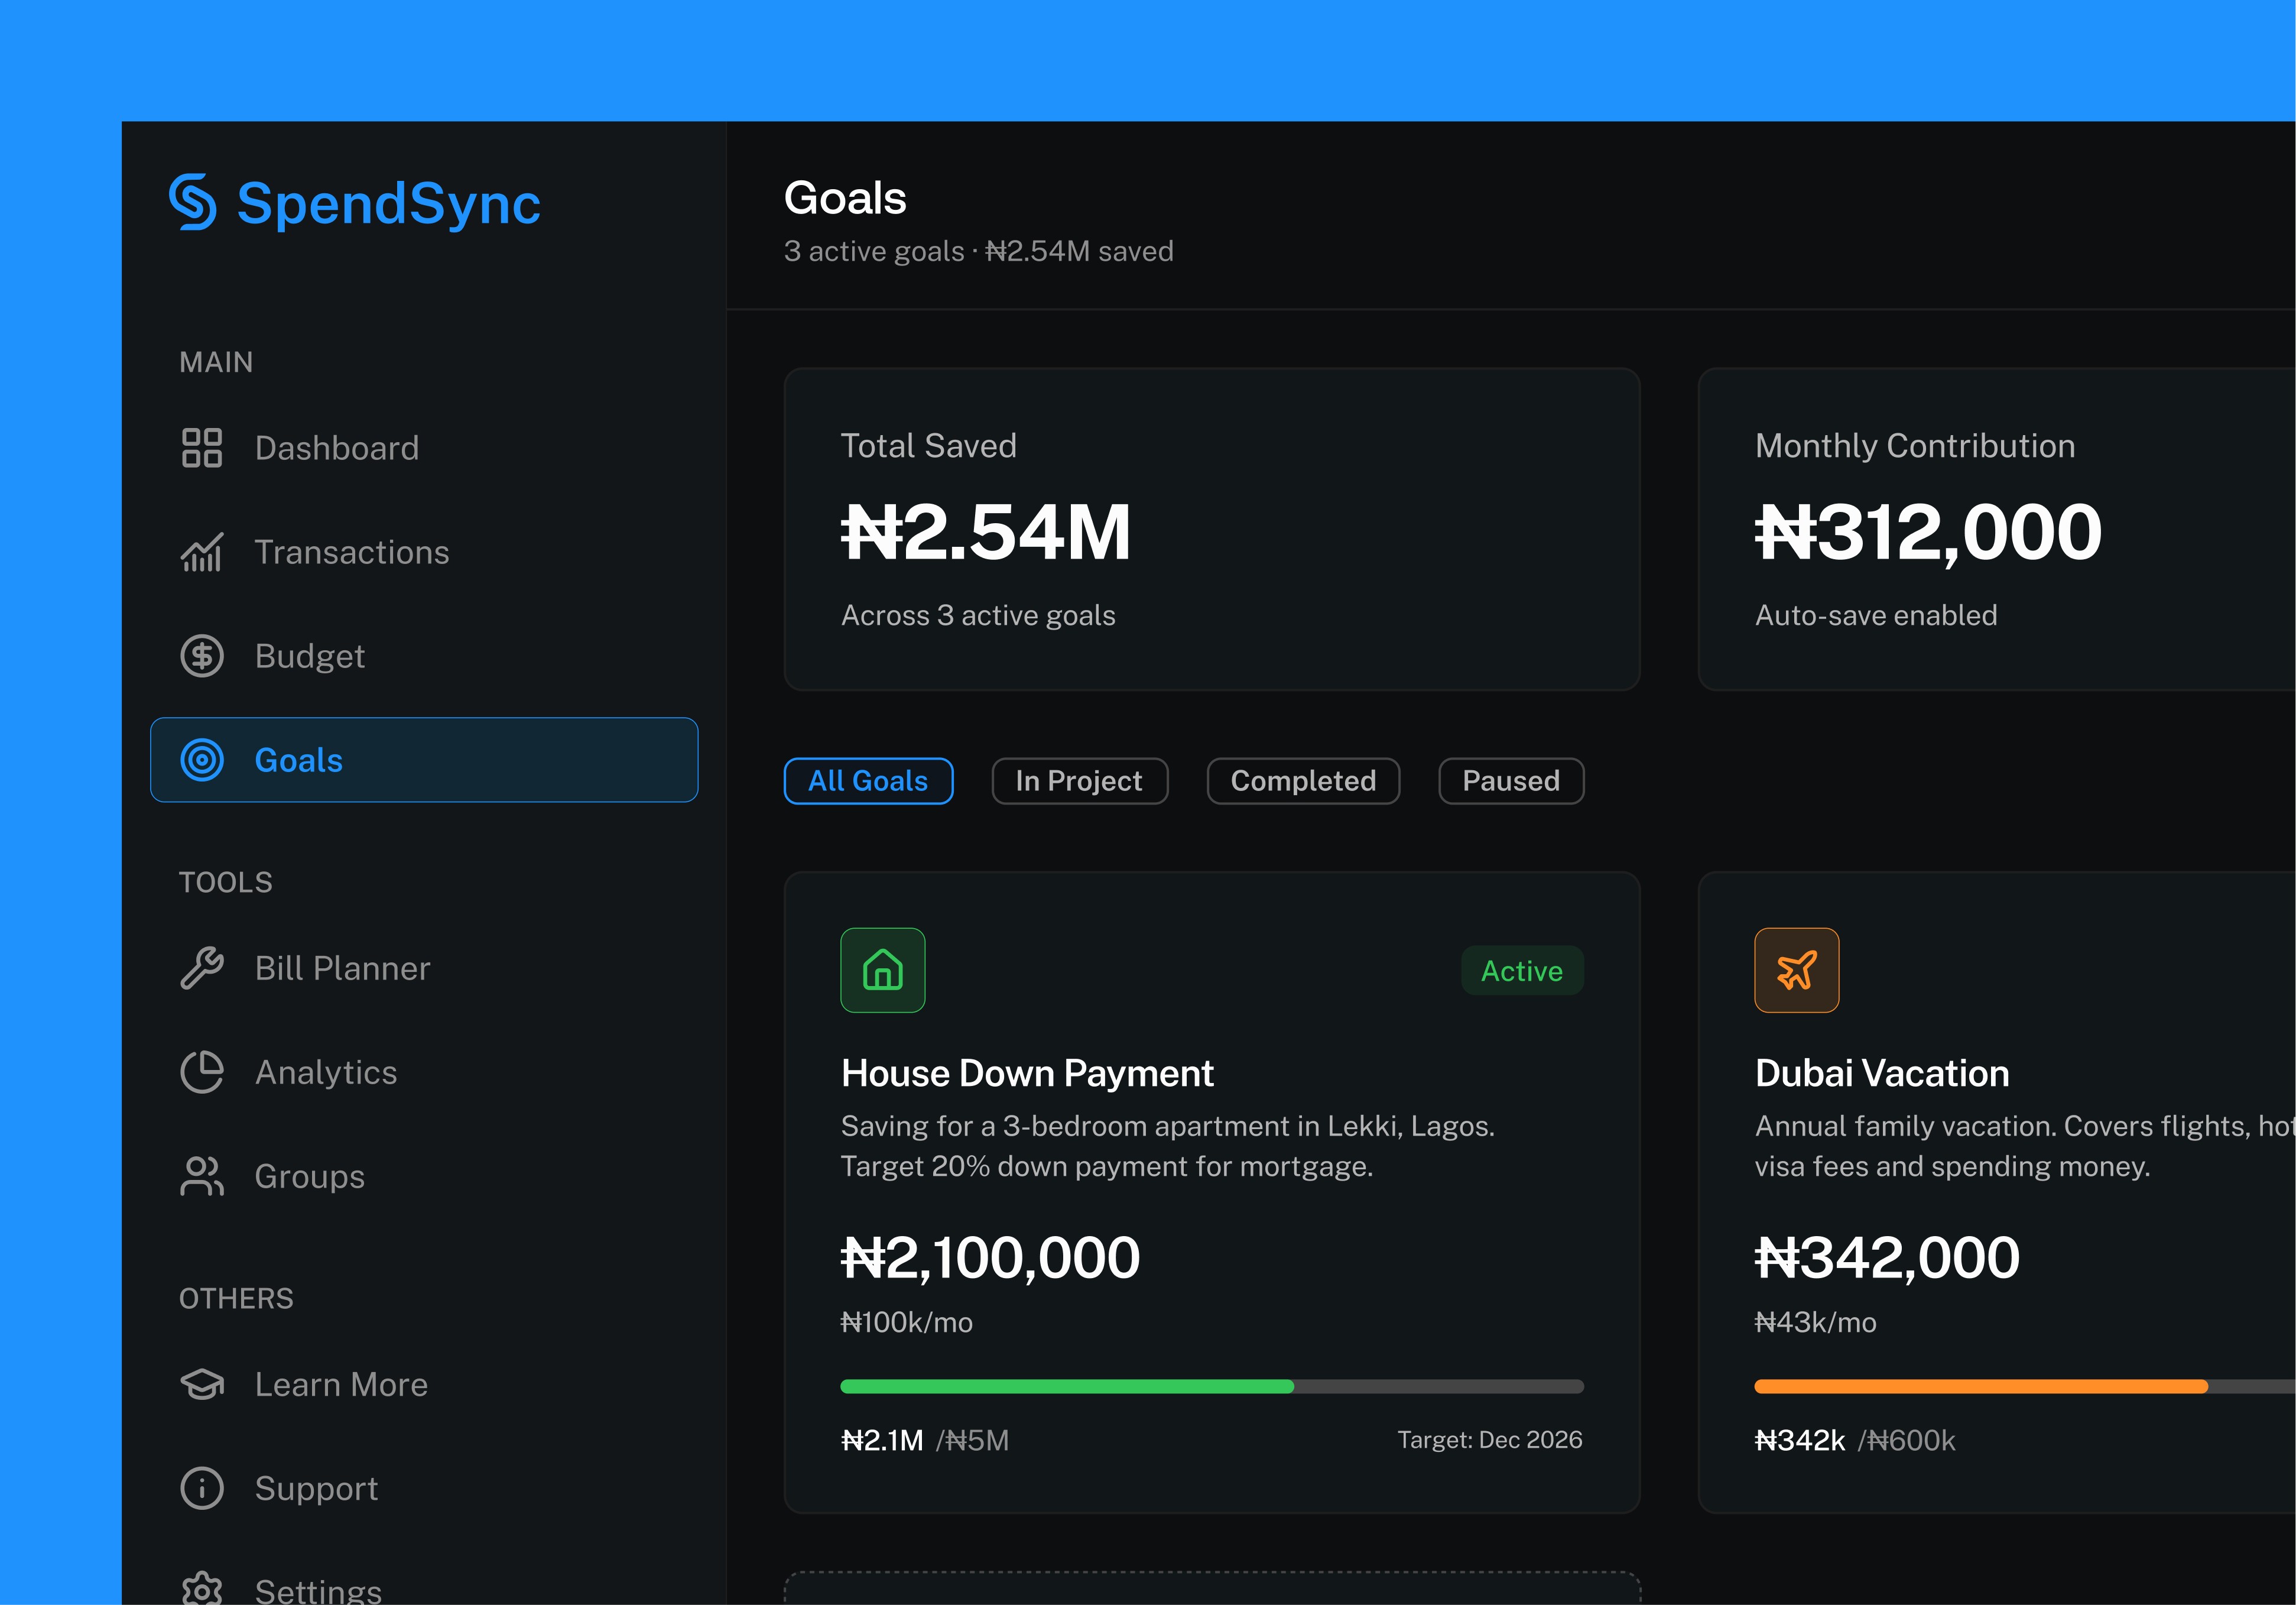Click the SpendSync logo icon
The image size is (2296, 1605).
tap(192, 202)
